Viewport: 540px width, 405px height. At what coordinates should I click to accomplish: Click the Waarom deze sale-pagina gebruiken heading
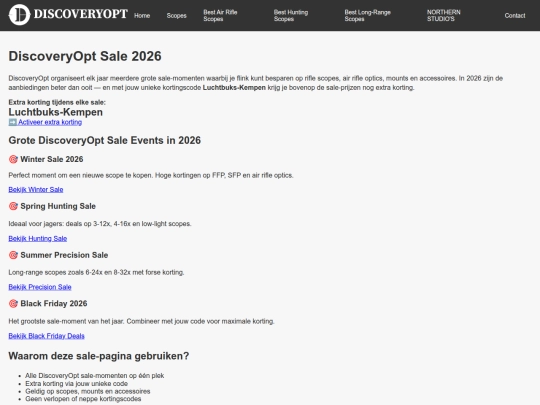99,356
